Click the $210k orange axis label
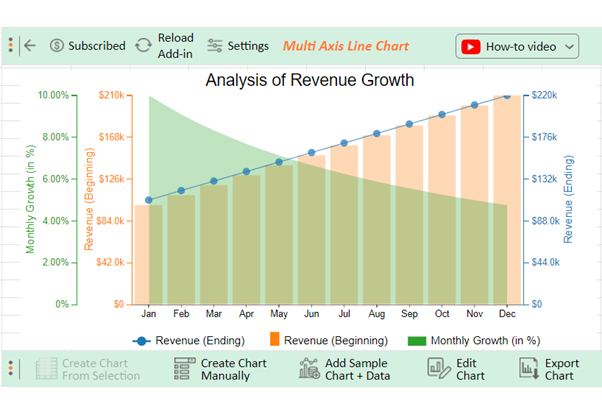This screenshot has width=602, height=414. point(111,95)
